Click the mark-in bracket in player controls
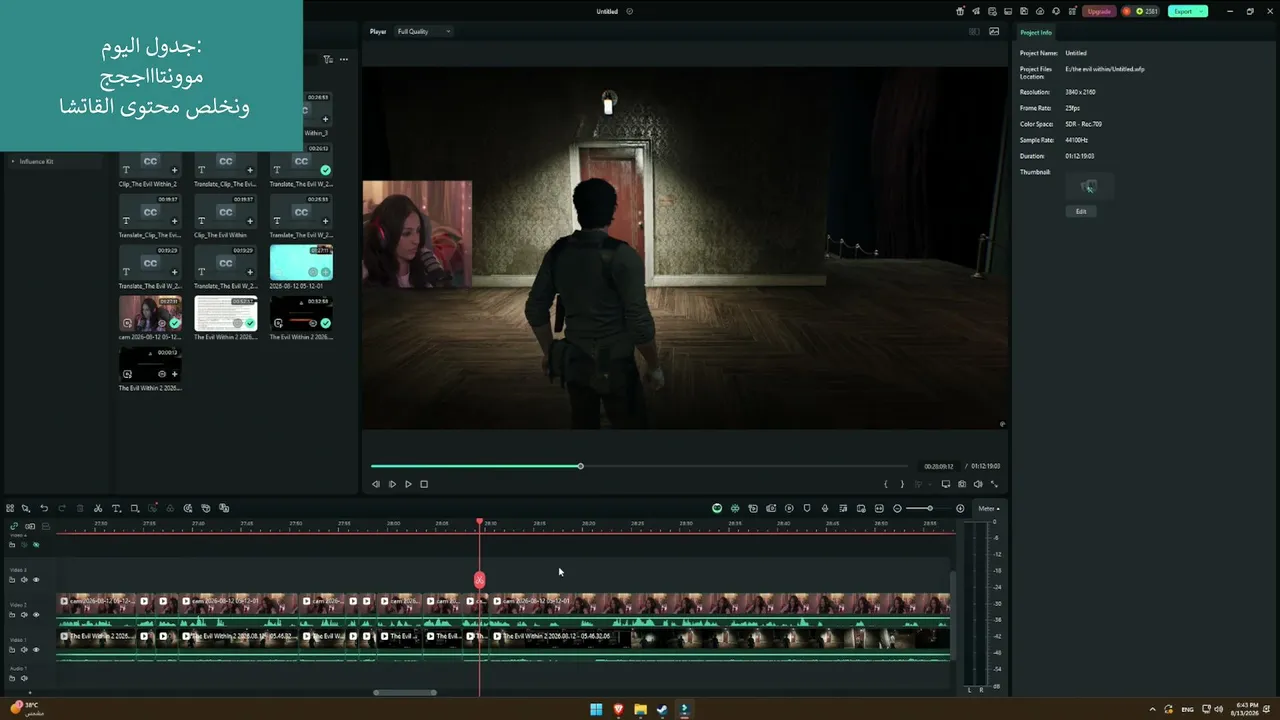Image resolution: width=1280 pixels, height=720 pixels. (885, 484)
